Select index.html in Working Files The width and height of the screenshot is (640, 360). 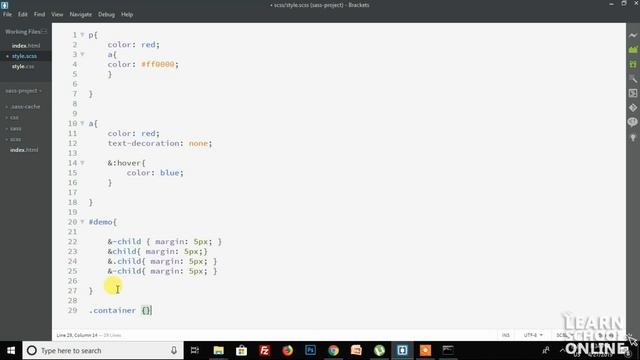pyautogui.click(x=26, y=46)
